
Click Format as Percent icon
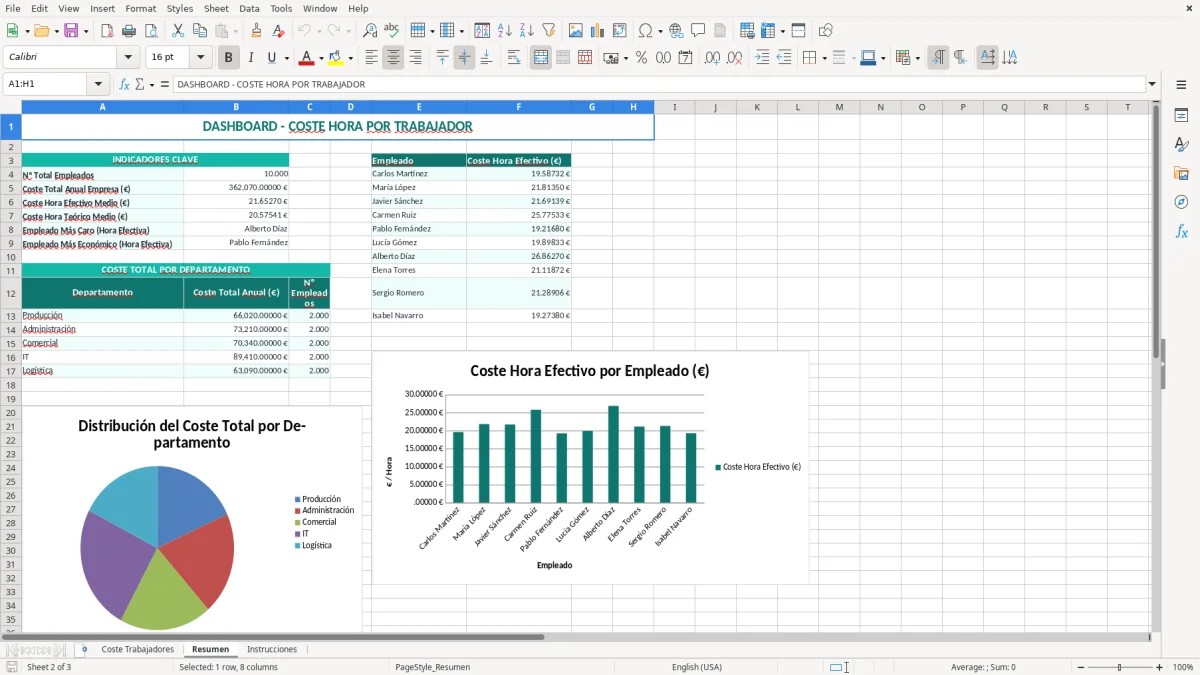tap(641, 58)
